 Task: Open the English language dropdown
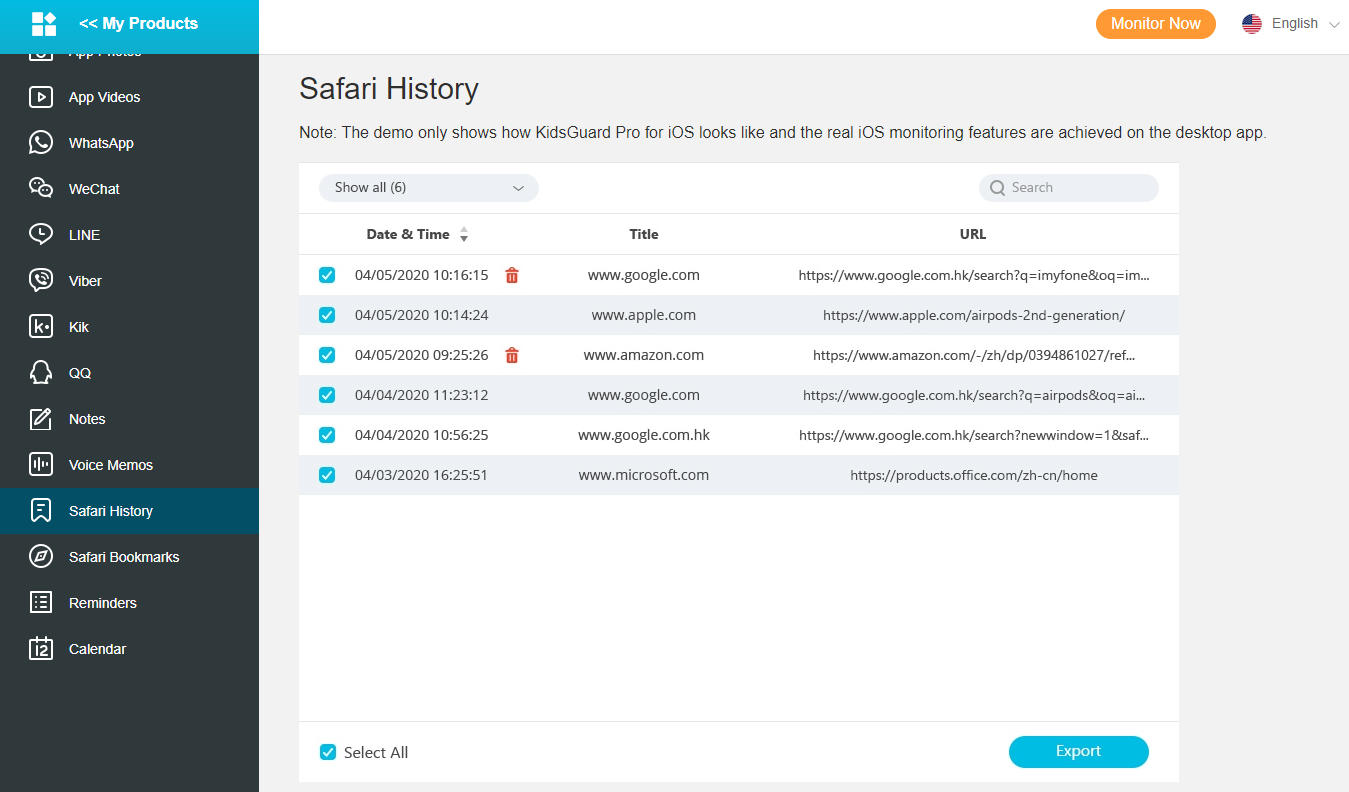point(1291,24)
